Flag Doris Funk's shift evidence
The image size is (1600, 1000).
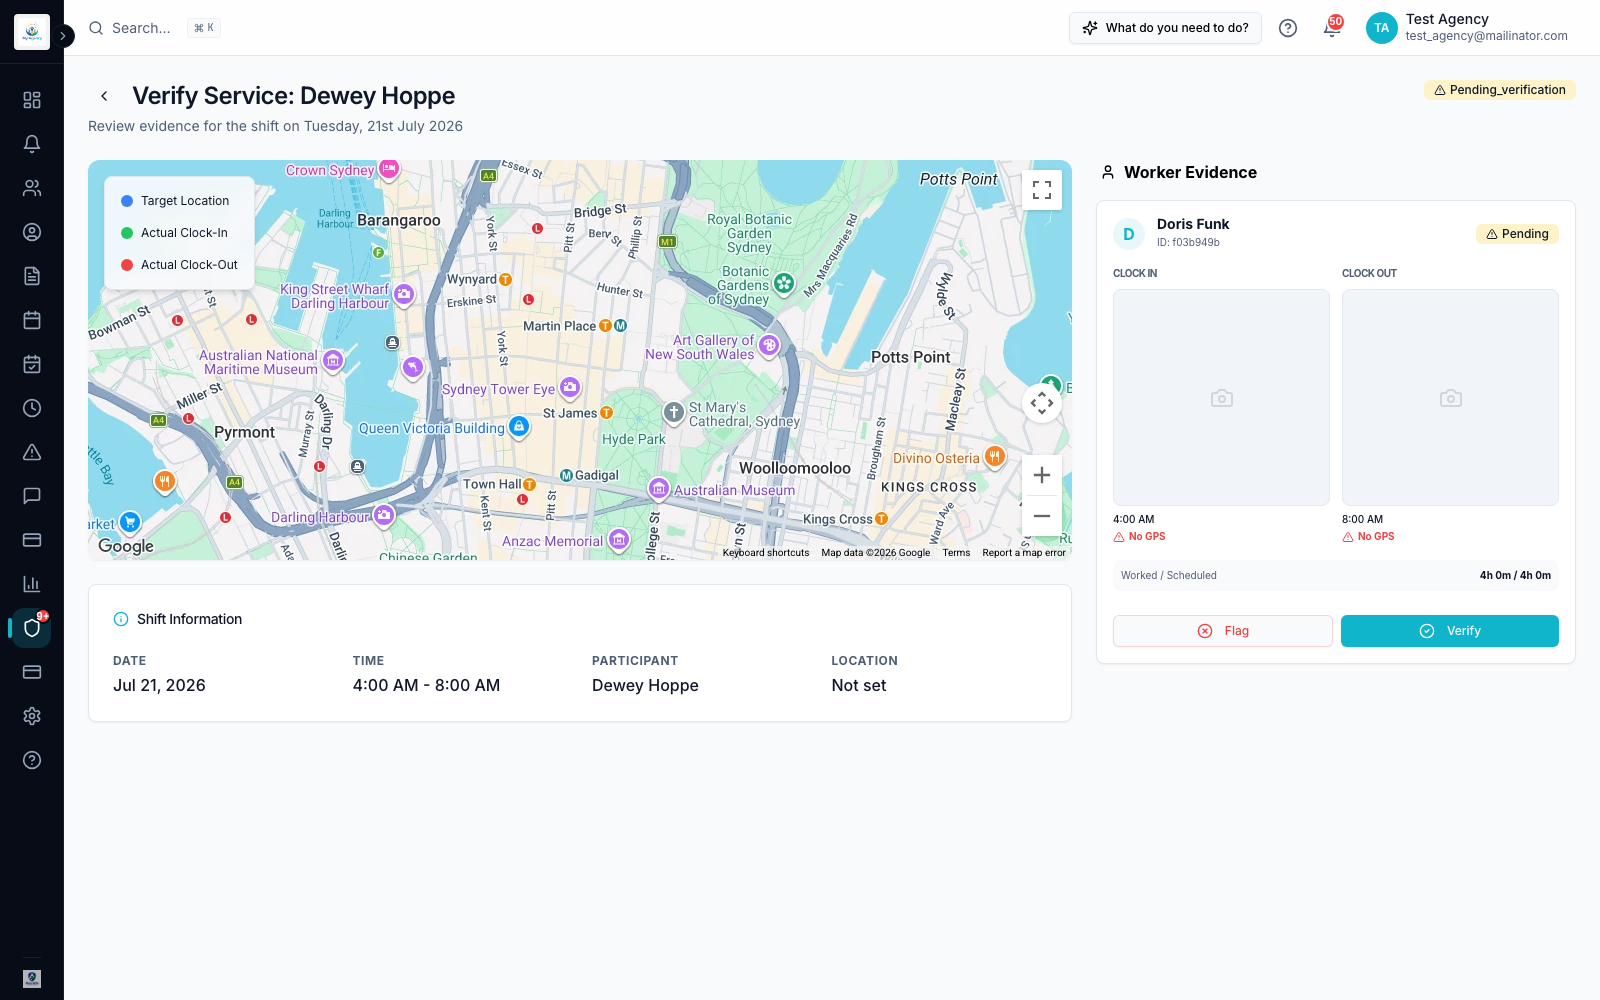1223,631
